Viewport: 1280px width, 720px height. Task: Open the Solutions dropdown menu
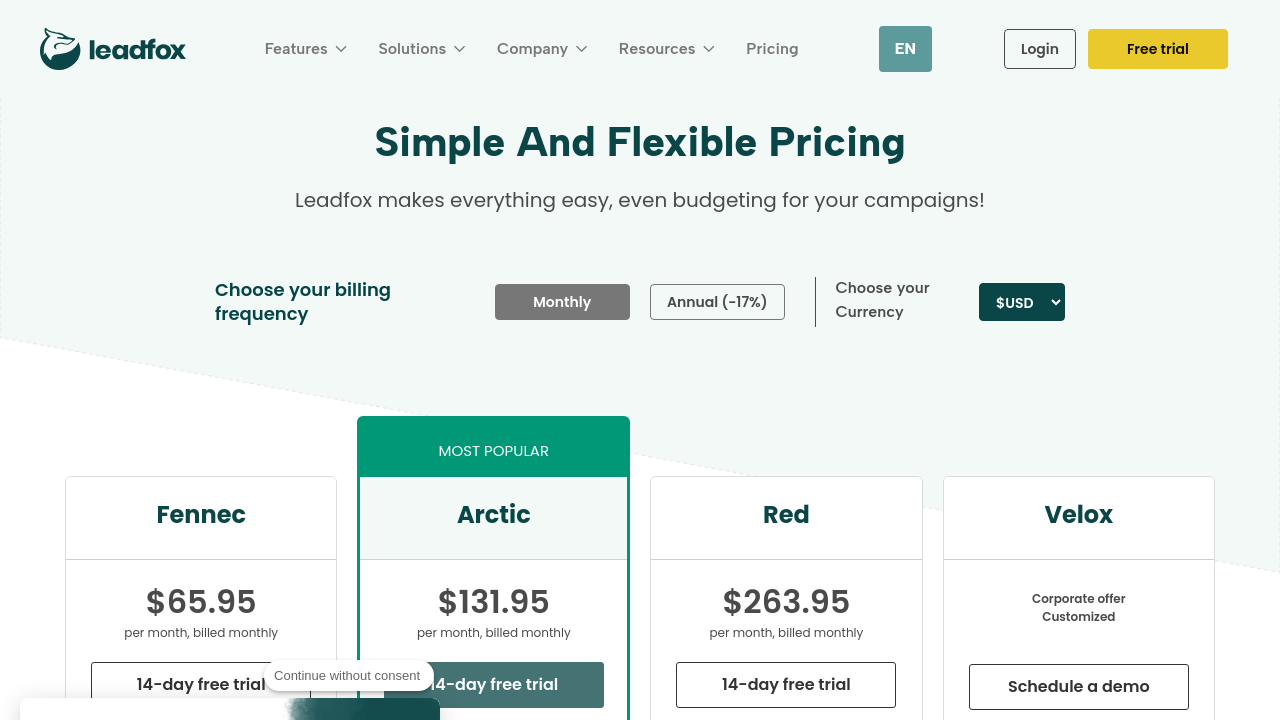(x=421, y=49)
